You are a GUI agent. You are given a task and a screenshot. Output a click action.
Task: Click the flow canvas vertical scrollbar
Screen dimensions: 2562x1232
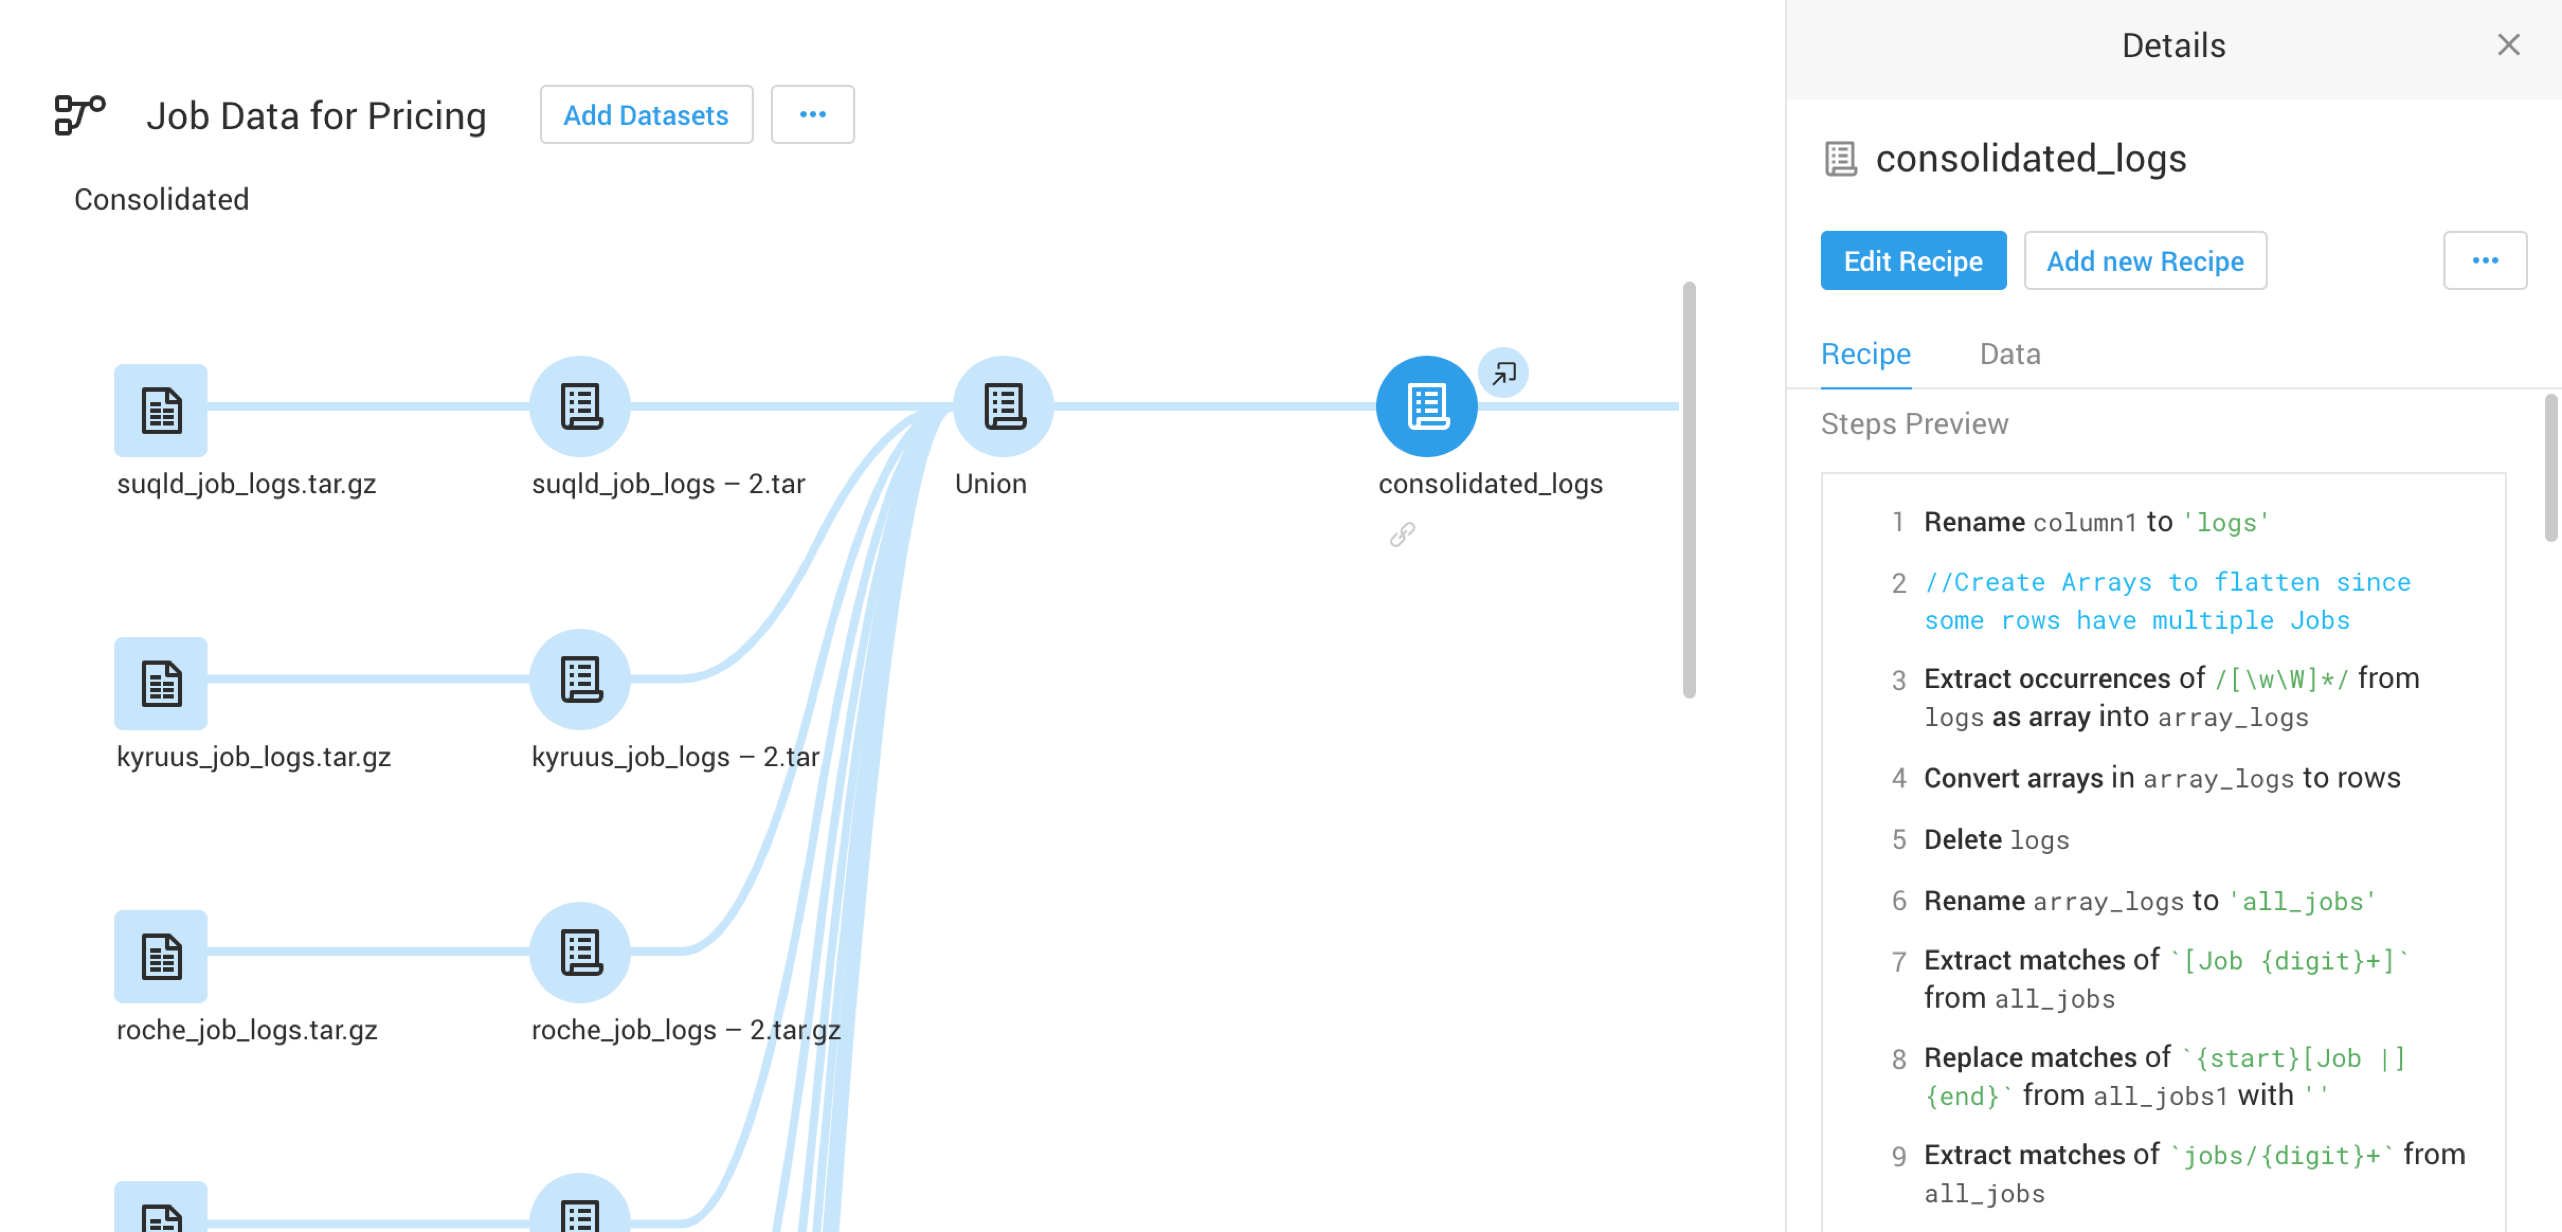pos(1688,490)
